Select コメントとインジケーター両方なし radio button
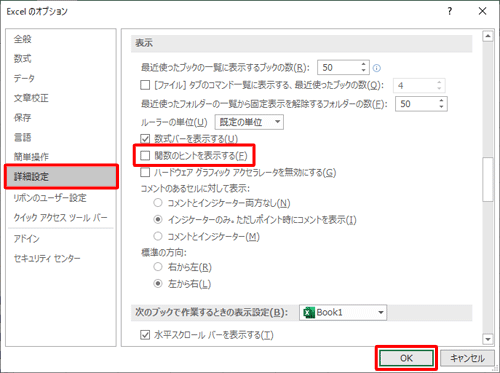This screenshot has height=373, width=500. (158, 203)
